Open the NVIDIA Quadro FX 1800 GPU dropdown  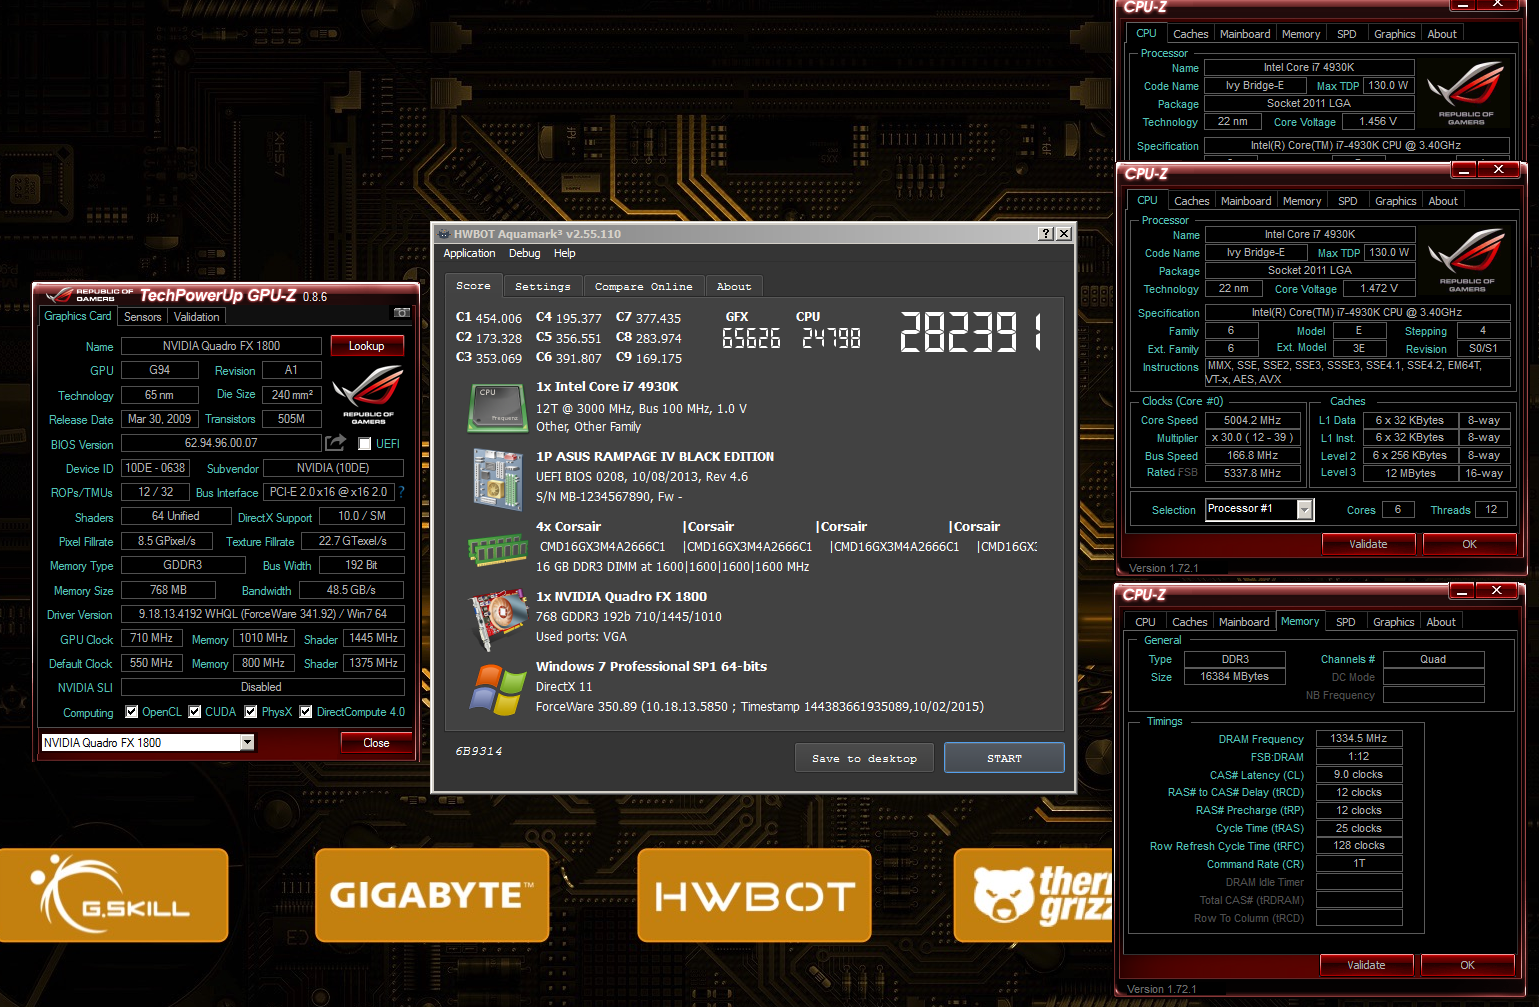tap(247, 742)
